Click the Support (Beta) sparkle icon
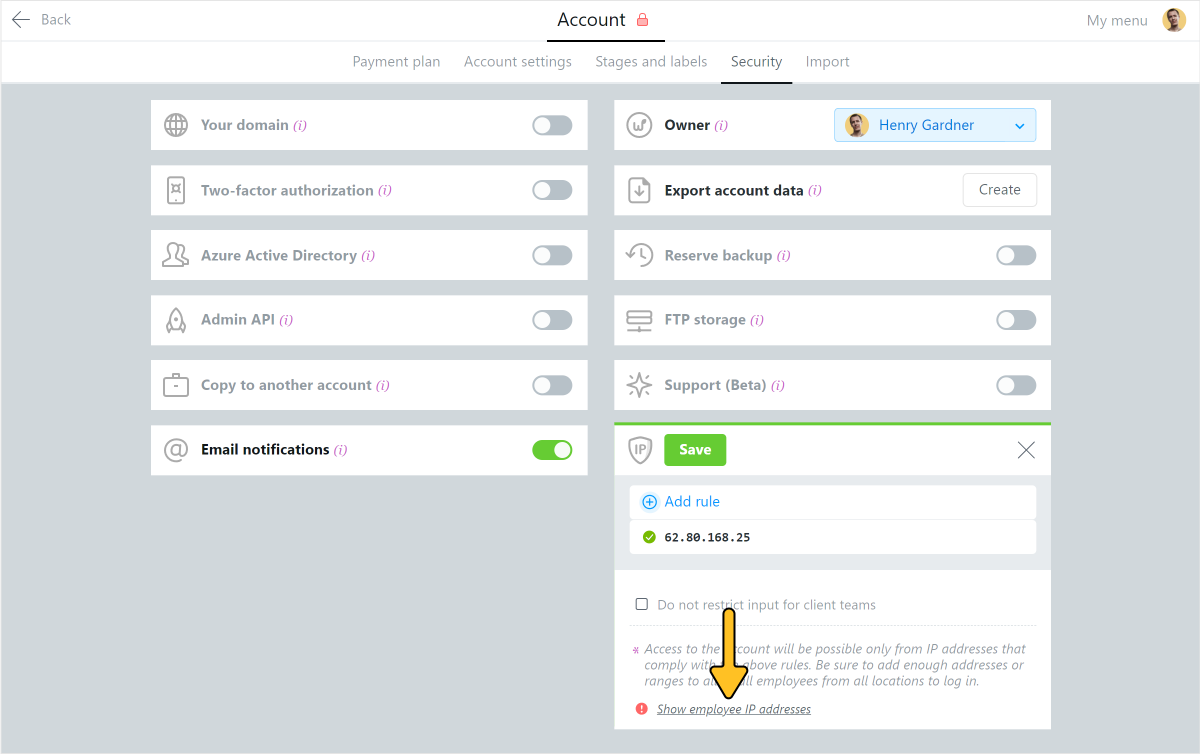This screenshot has width=1200, height=754. click(x=639, y=385)
